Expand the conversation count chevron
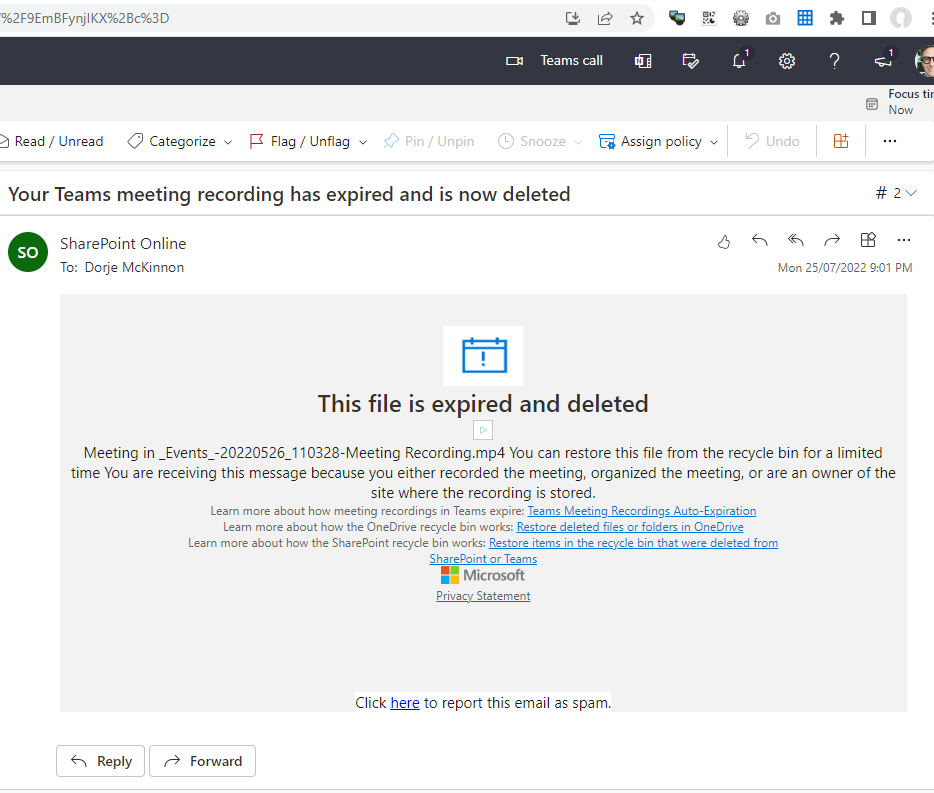This screenshot has width=934, height=793. tap(911, 193)
